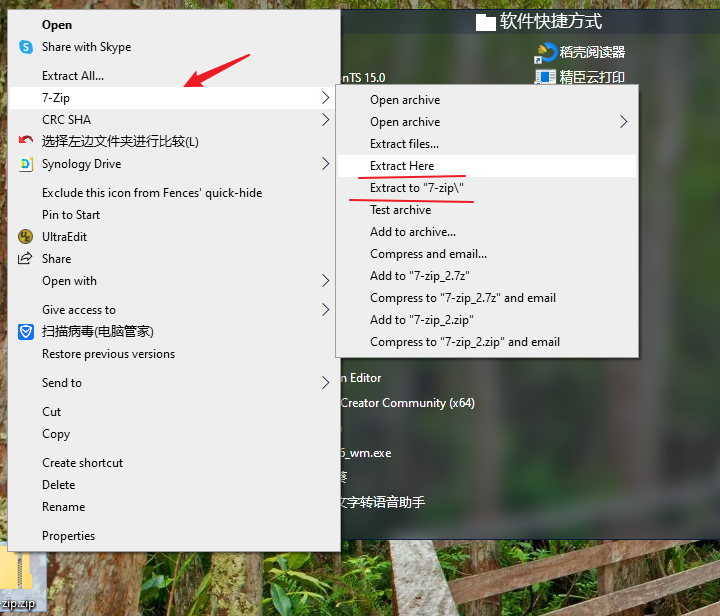
Task: Expand the Send to submenu arrow
Action: (326, 383)
